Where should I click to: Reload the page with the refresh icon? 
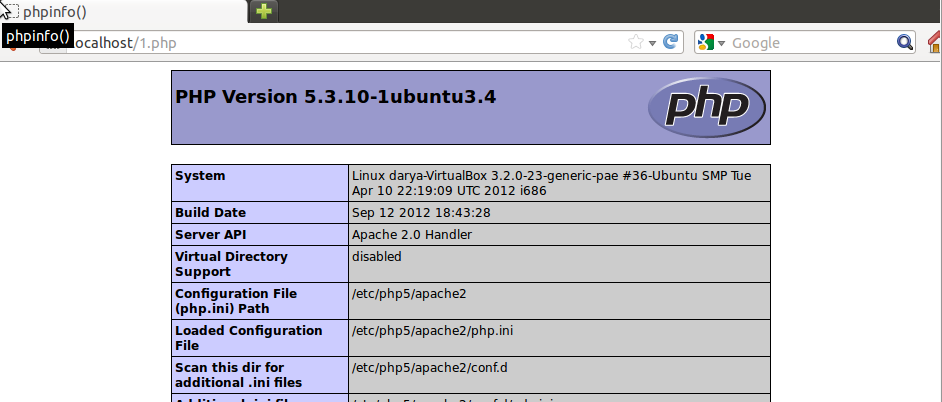point(670,42)
